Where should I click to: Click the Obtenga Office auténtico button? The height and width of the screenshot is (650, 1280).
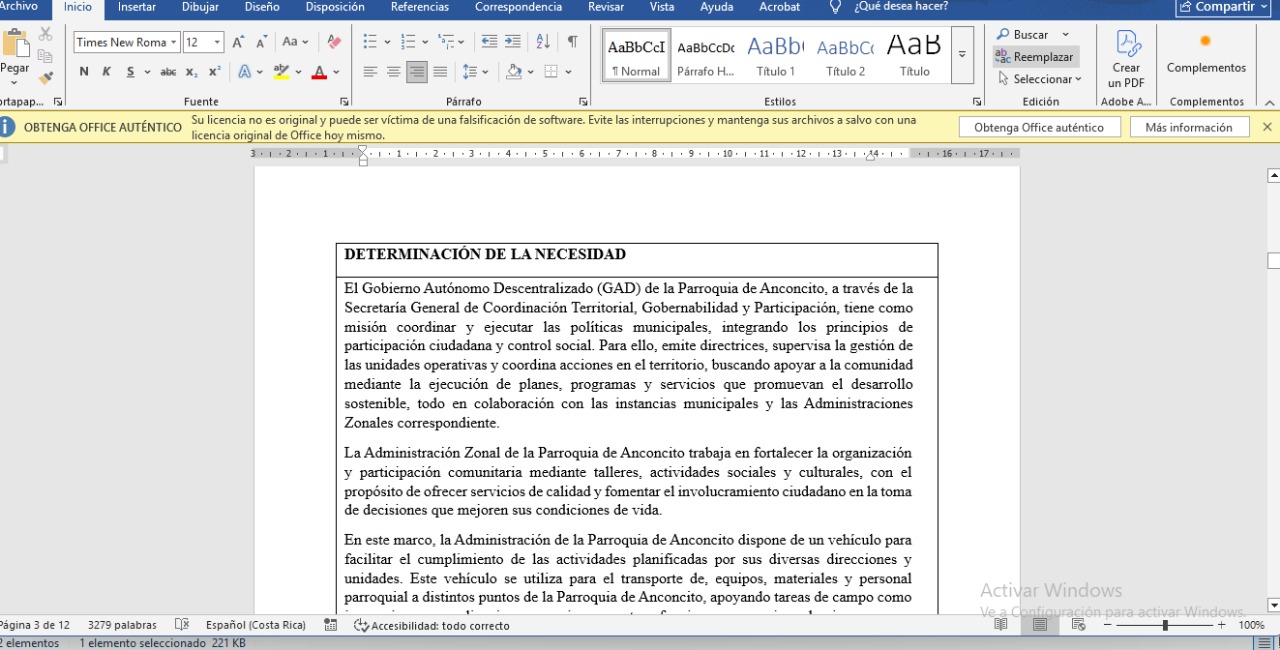click(1038, 127)
